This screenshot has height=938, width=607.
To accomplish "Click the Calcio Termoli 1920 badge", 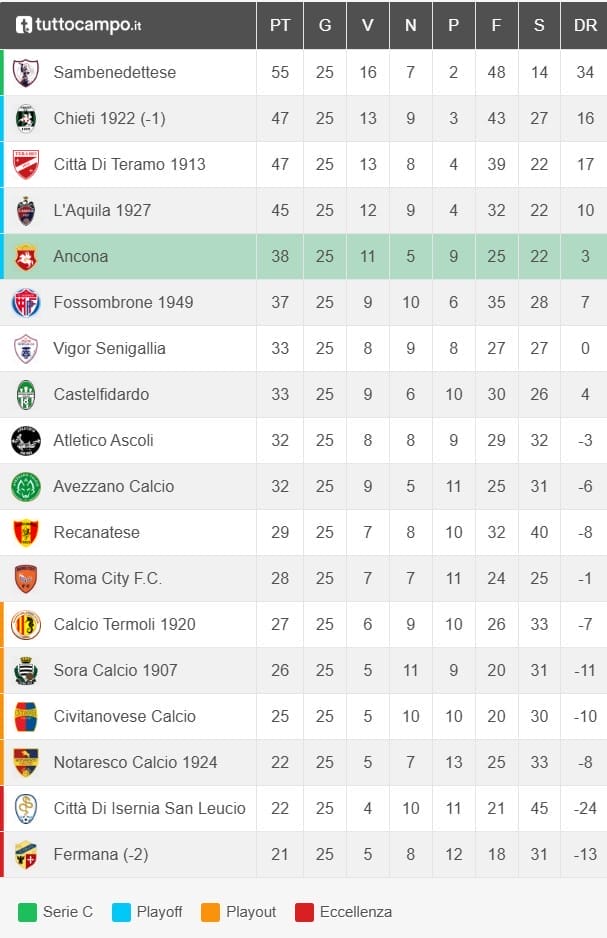I will [x=25, y=625].
